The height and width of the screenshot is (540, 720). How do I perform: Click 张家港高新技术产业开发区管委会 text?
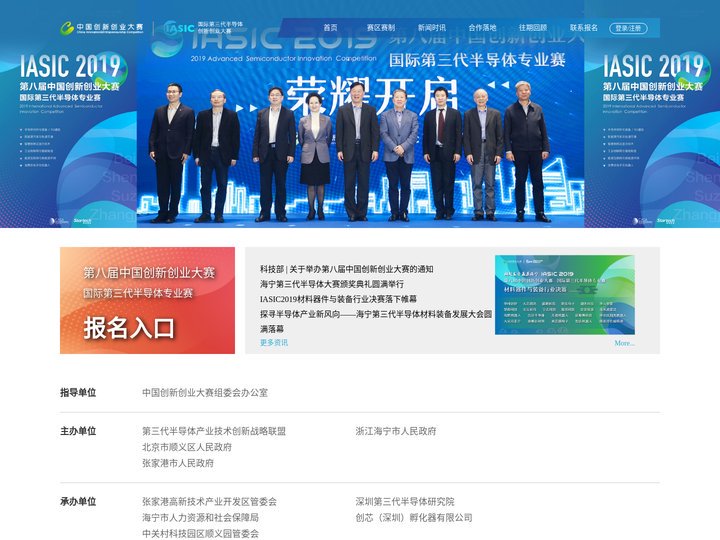(209, 502)
